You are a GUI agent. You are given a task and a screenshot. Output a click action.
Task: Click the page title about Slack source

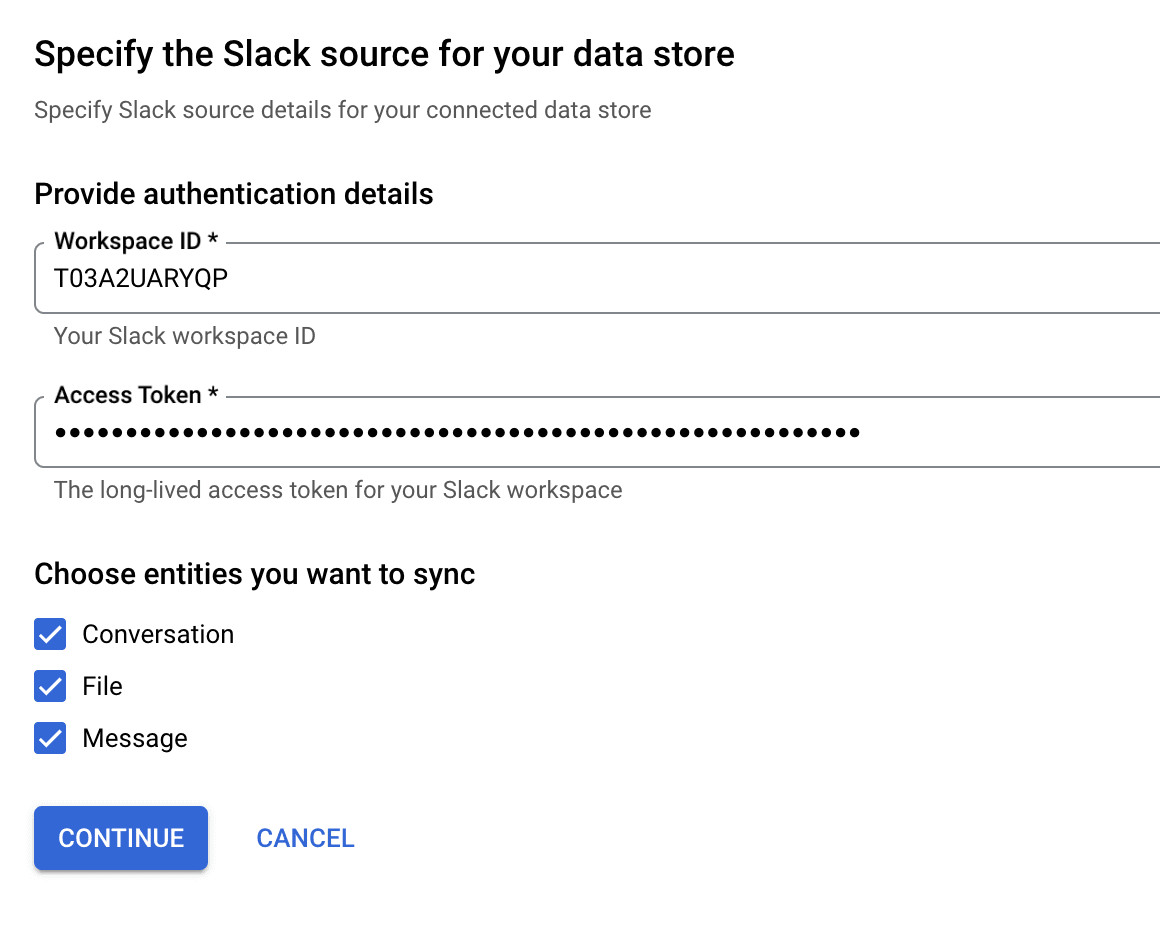384,54
